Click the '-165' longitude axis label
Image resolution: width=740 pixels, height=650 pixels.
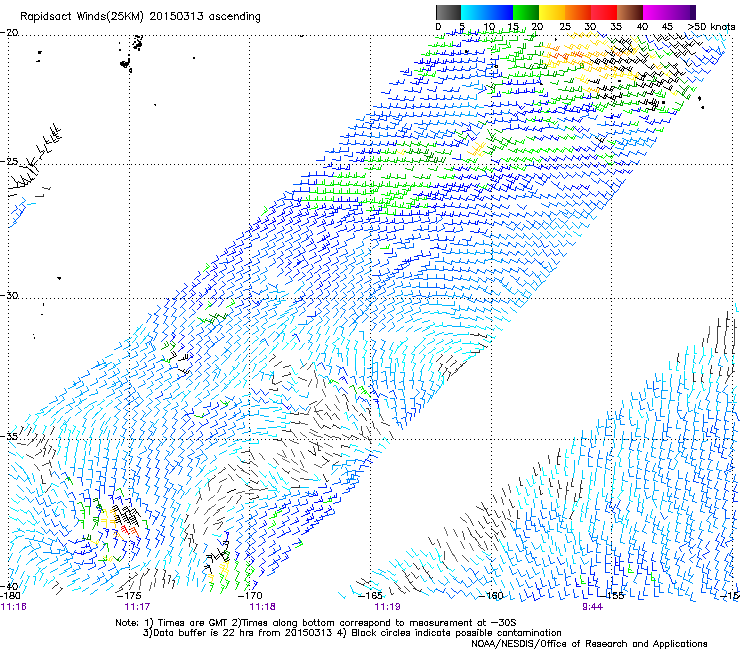point(370,596)
